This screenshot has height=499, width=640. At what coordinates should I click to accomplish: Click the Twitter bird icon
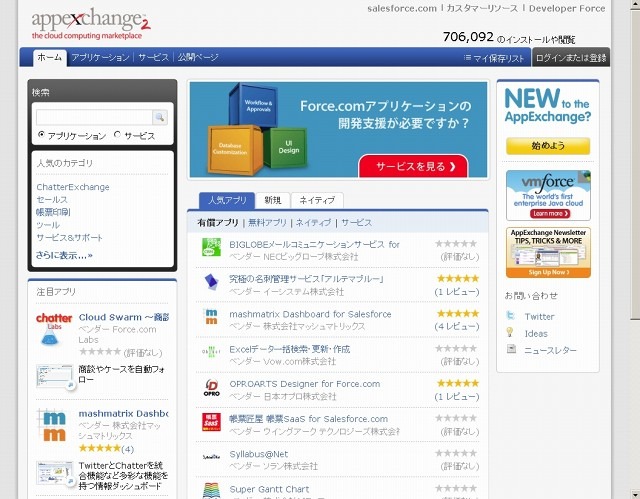pyautogui.click(x=510, y=315)
